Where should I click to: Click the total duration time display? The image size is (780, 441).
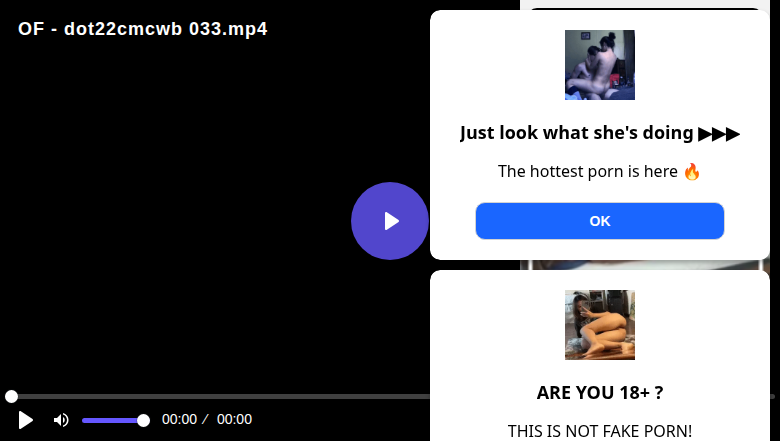pos(234,419)
